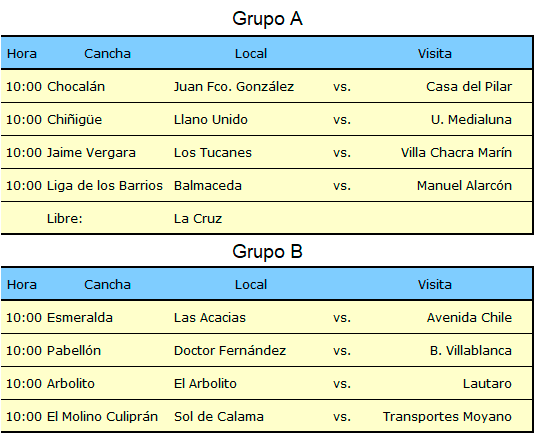Click the Grupo A heading
534x433 pixels.
coord(267,19)
